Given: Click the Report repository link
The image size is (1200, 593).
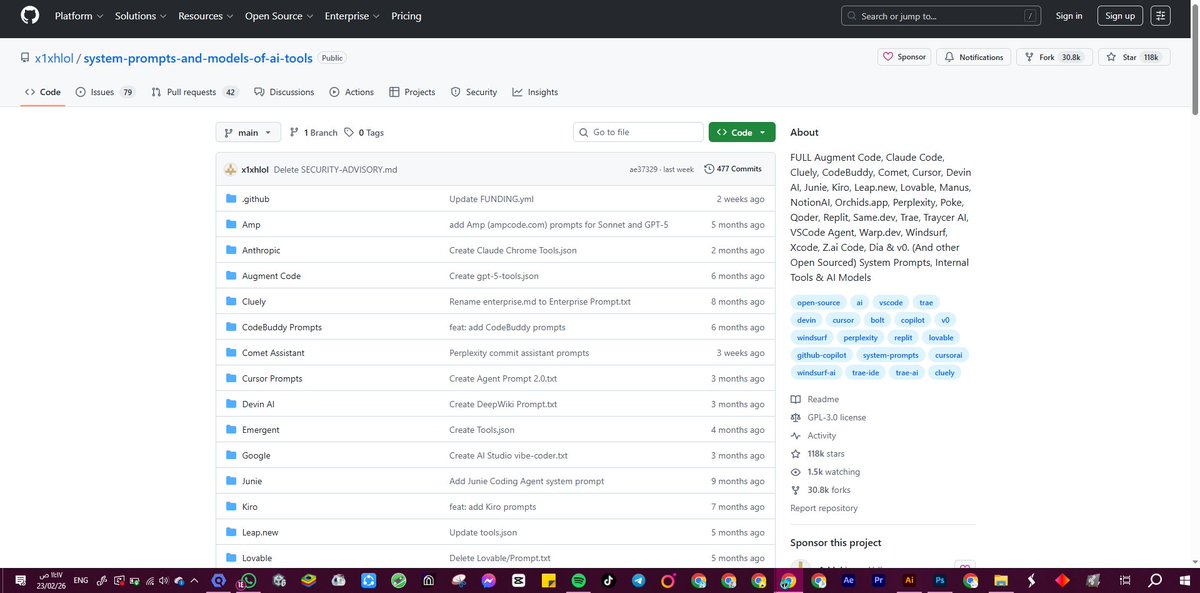Looking at the screenshot, I should pos(824,508).
